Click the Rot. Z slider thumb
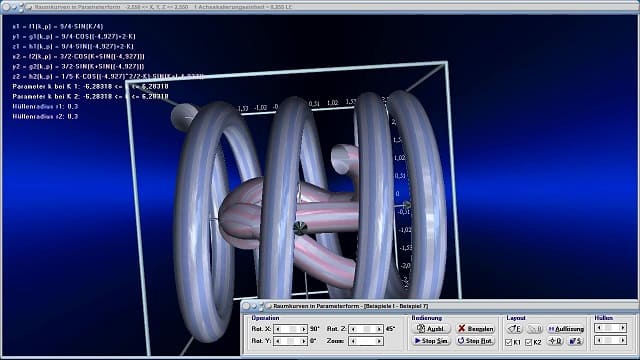640x360 pixels. coord(367,329)
